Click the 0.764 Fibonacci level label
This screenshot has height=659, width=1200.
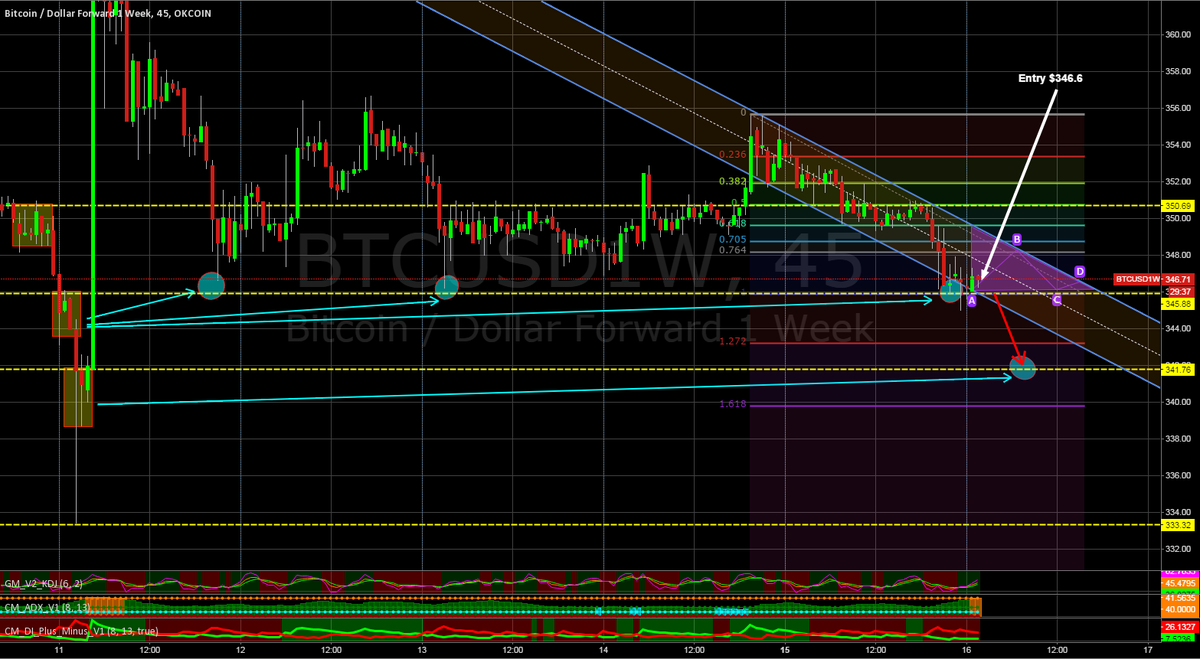click(x=734, y=250)
